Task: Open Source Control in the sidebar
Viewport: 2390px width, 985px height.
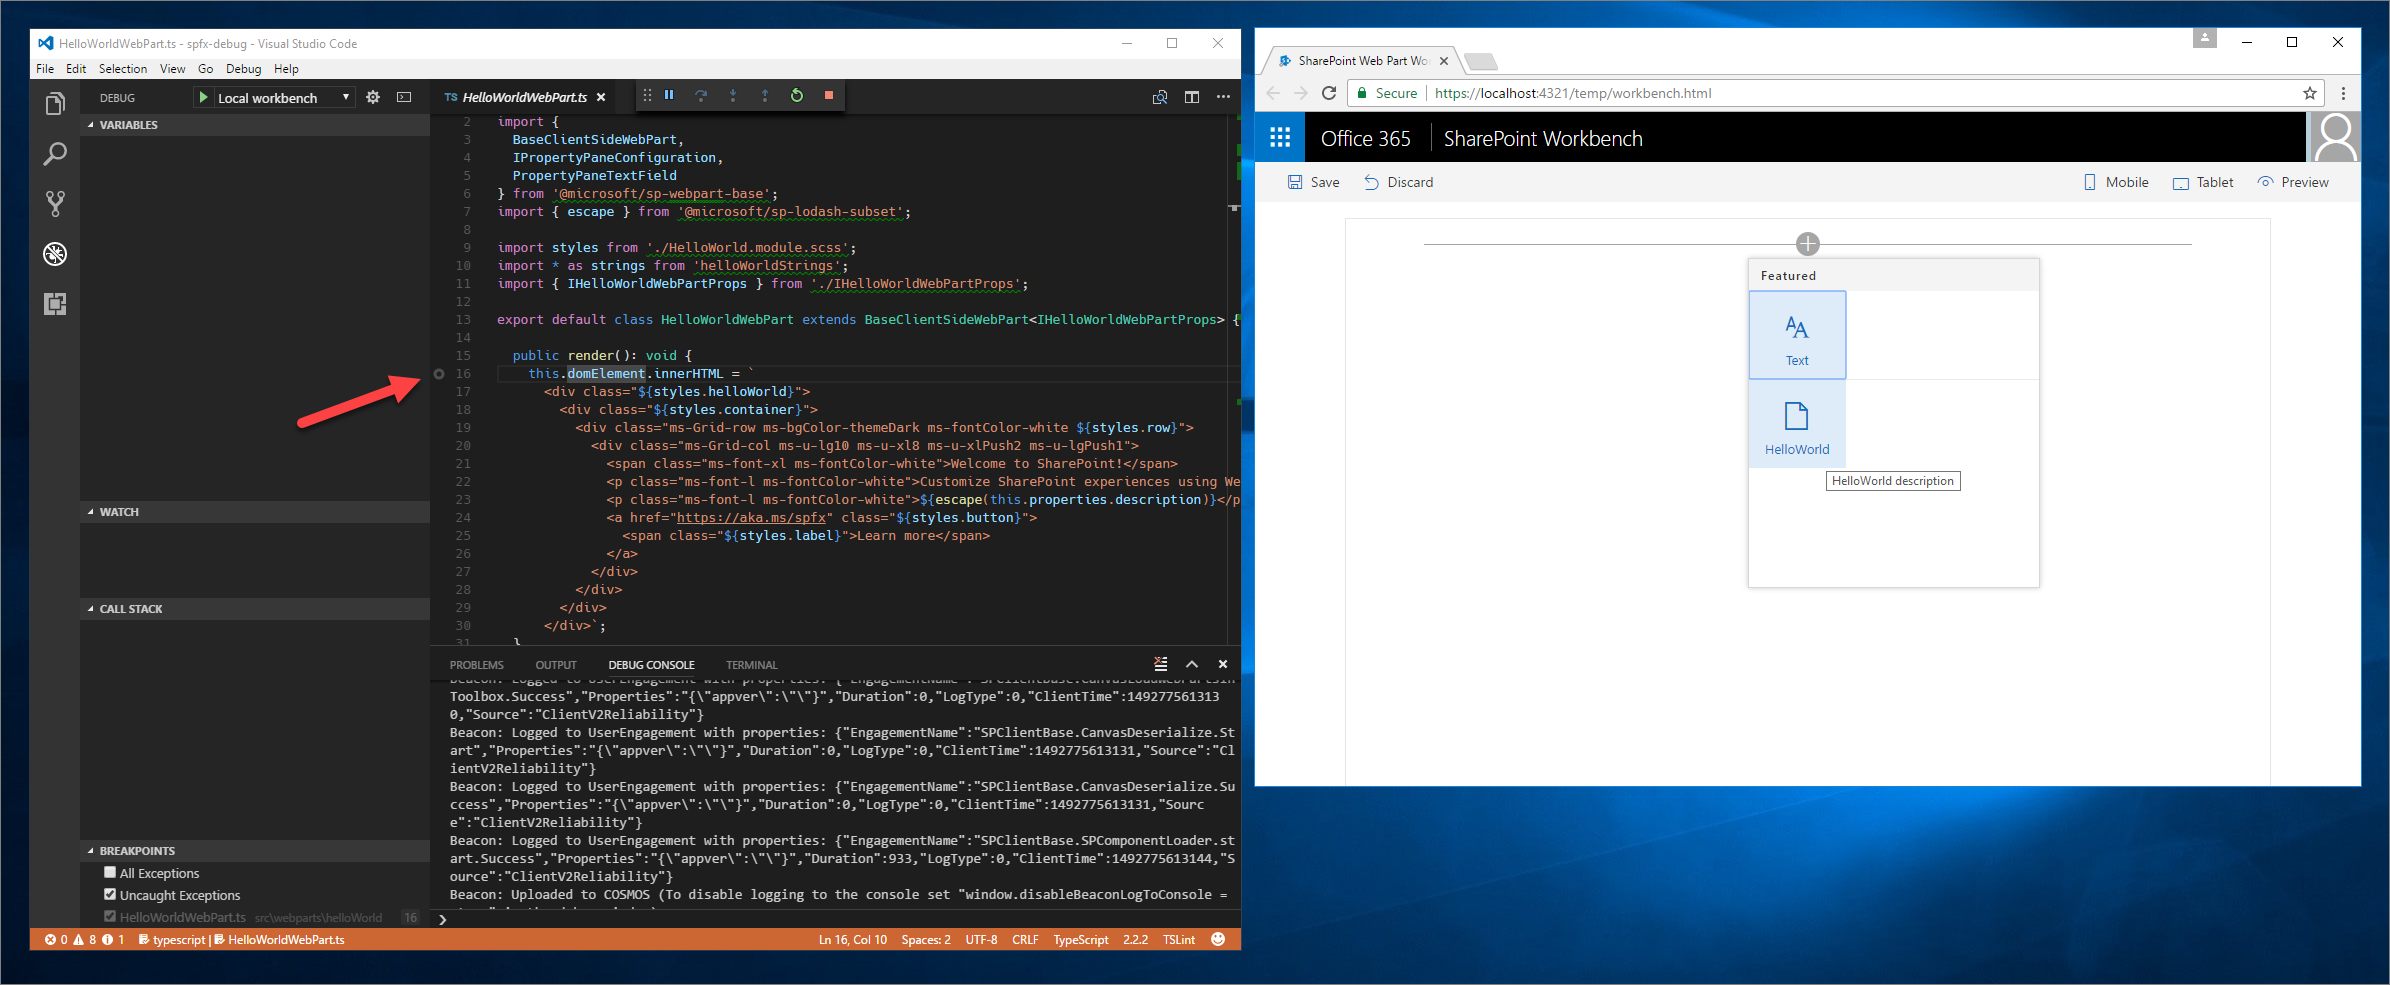Action: pyautogui.click(x=55, y=203)
